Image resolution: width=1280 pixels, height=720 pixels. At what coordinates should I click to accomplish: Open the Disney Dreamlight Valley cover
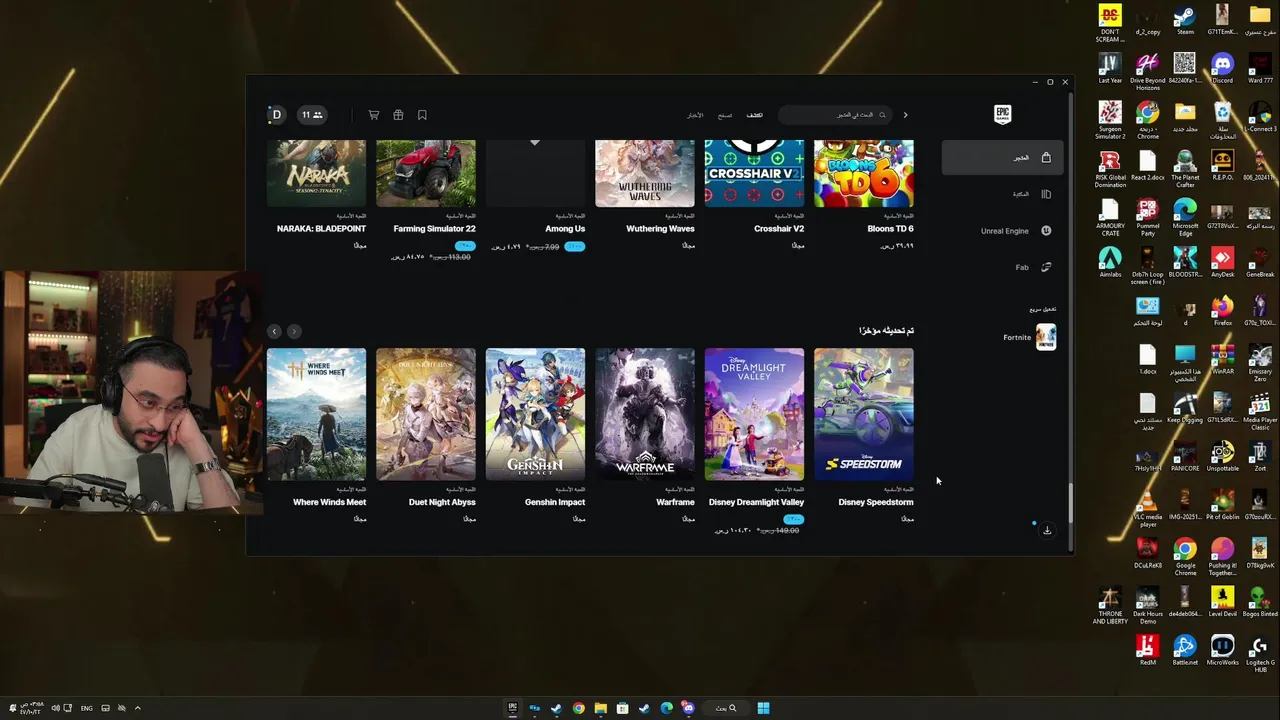pyautogui.click(x=754, y=414)
